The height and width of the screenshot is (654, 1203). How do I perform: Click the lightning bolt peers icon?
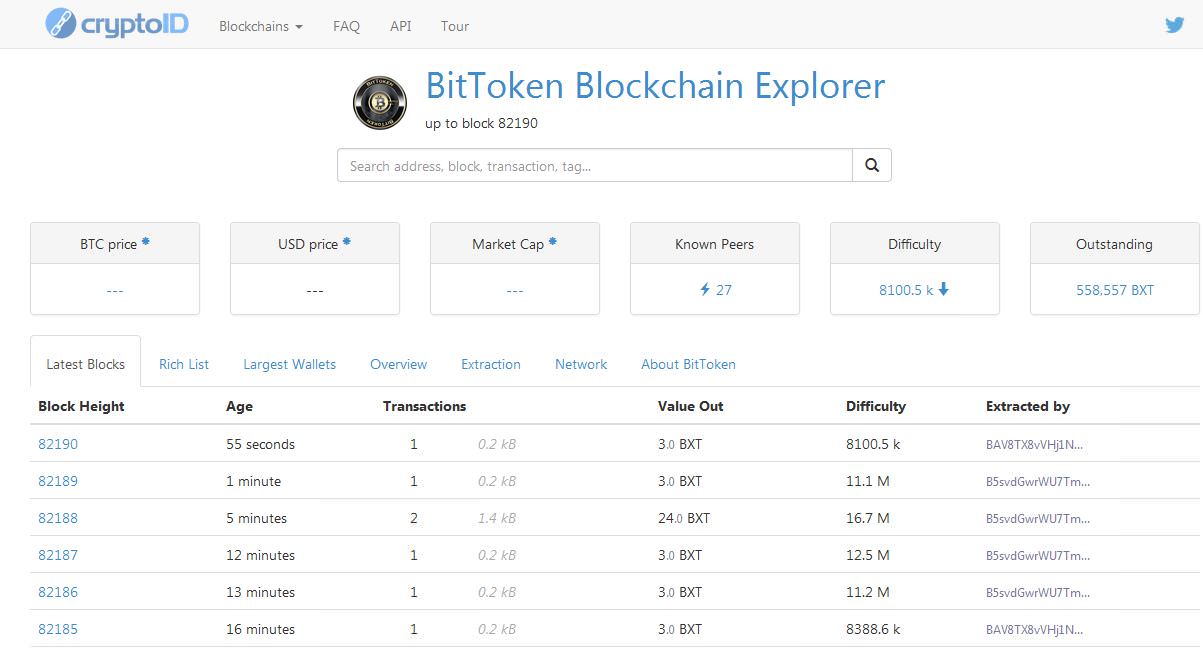click(705, 290)
